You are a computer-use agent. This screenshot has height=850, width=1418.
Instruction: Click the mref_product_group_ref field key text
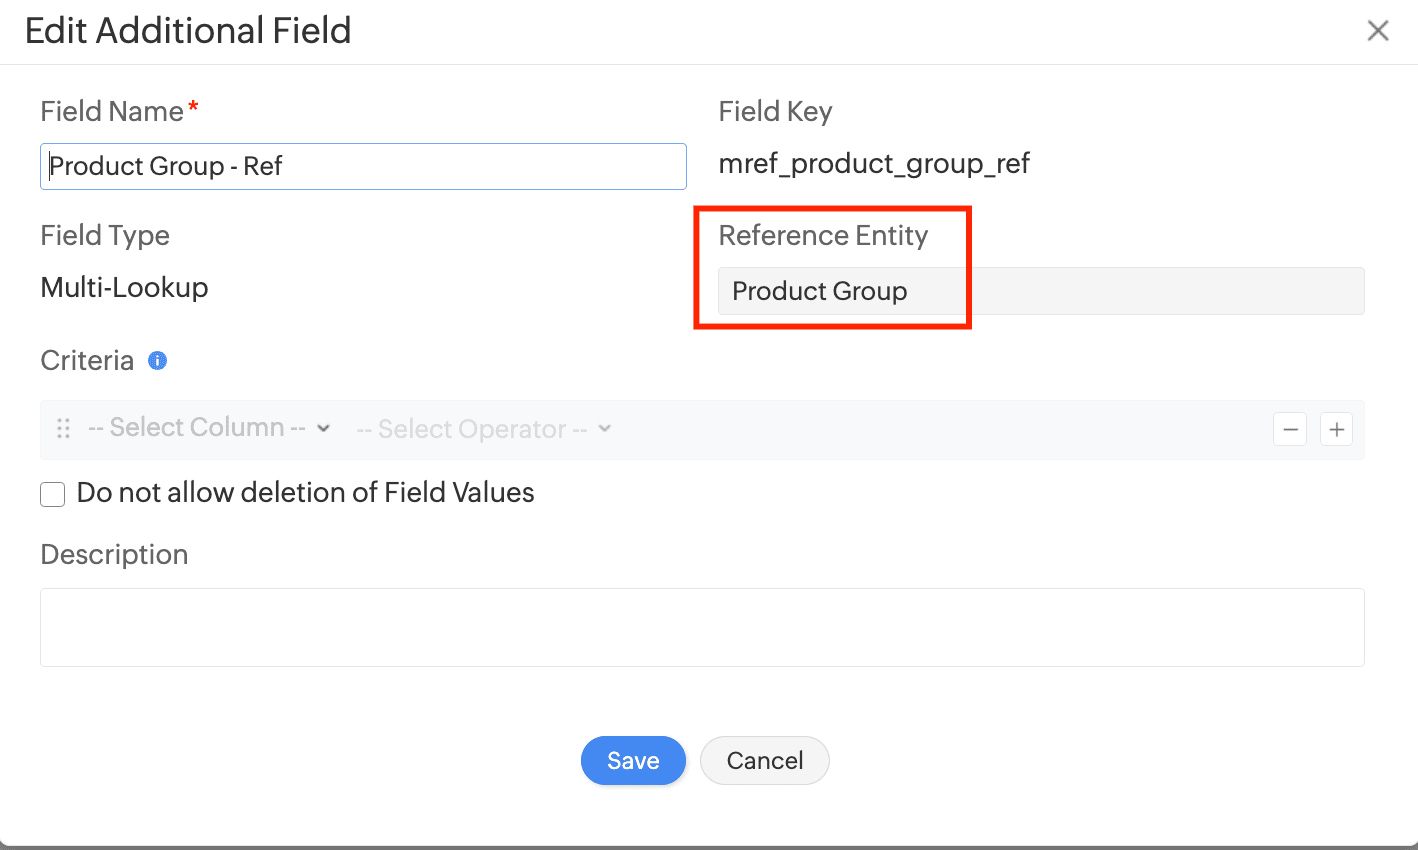point(874,164)
